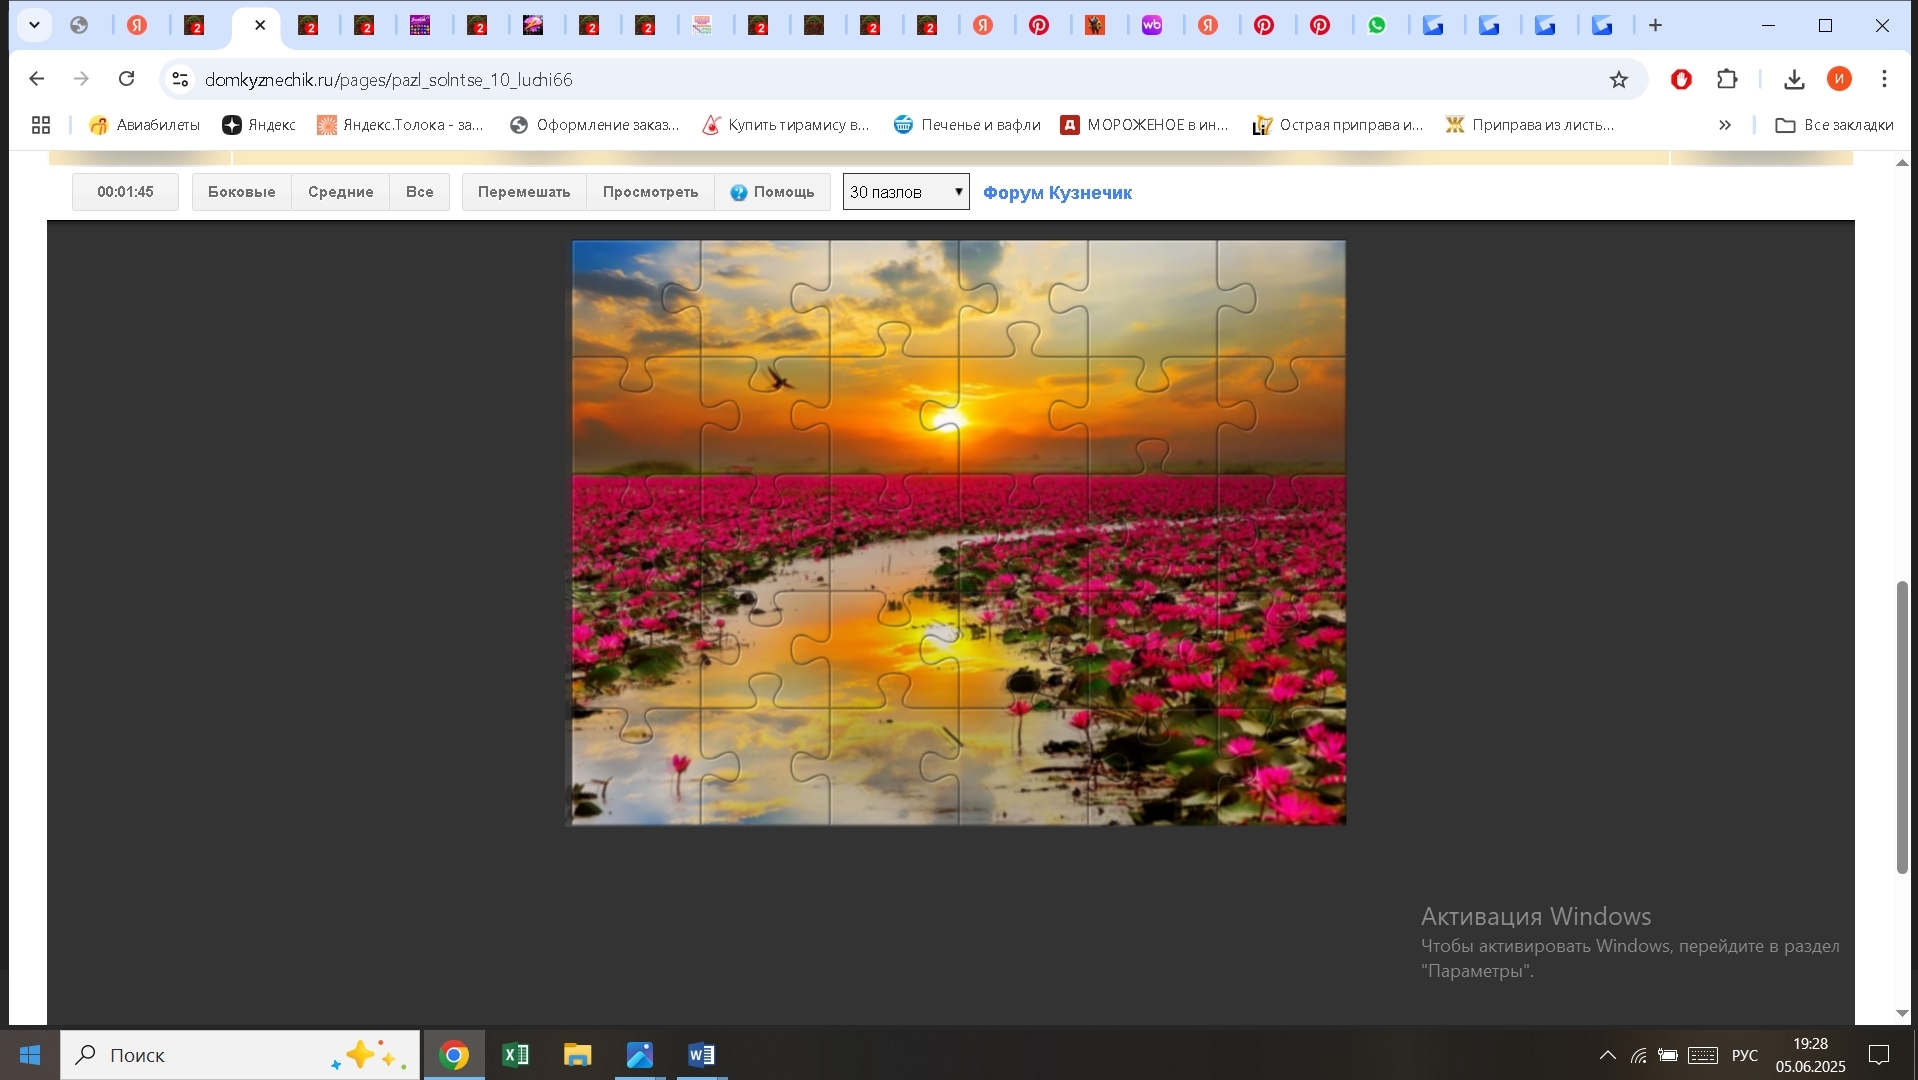
Task: Open the red ad blocker extension
Action: [1681, 79]
